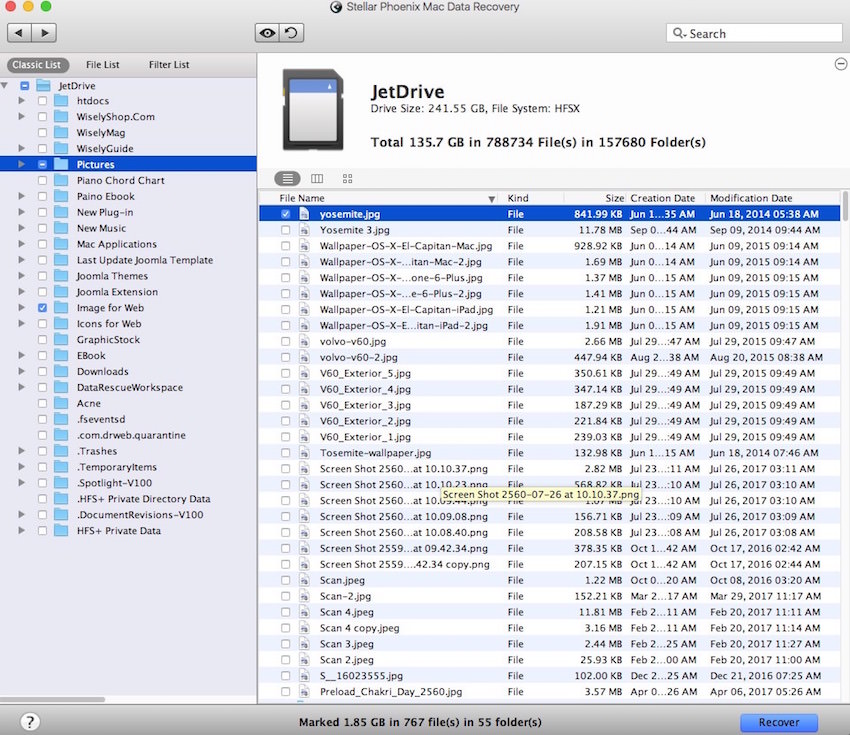Expand the htdocs folder
850x735 pixels.
[22, 101]
